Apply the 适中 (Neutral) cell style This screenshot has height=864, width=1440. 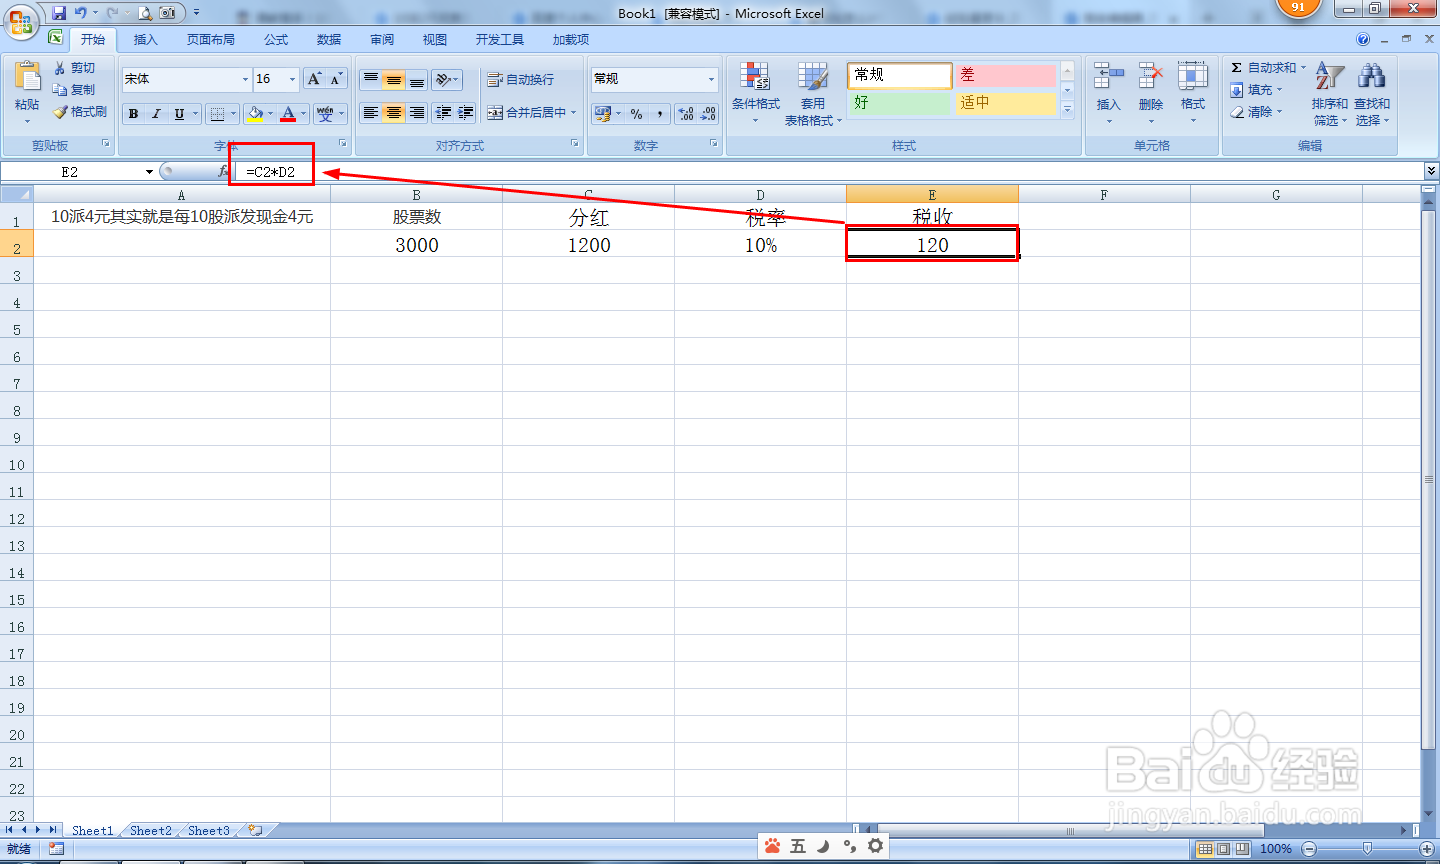tap(1005, 103)
